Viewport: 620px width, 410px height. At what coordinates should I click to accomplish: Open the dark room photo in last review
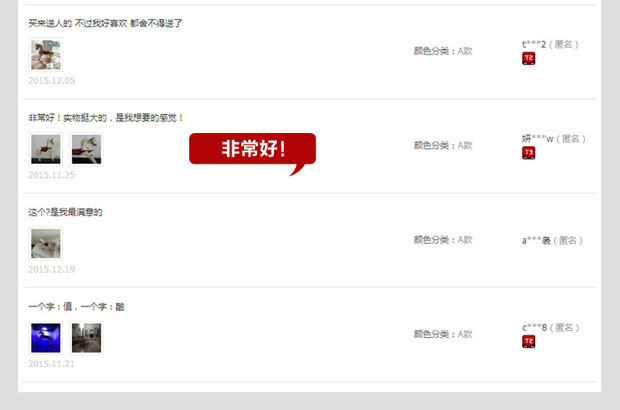(87, 338)
